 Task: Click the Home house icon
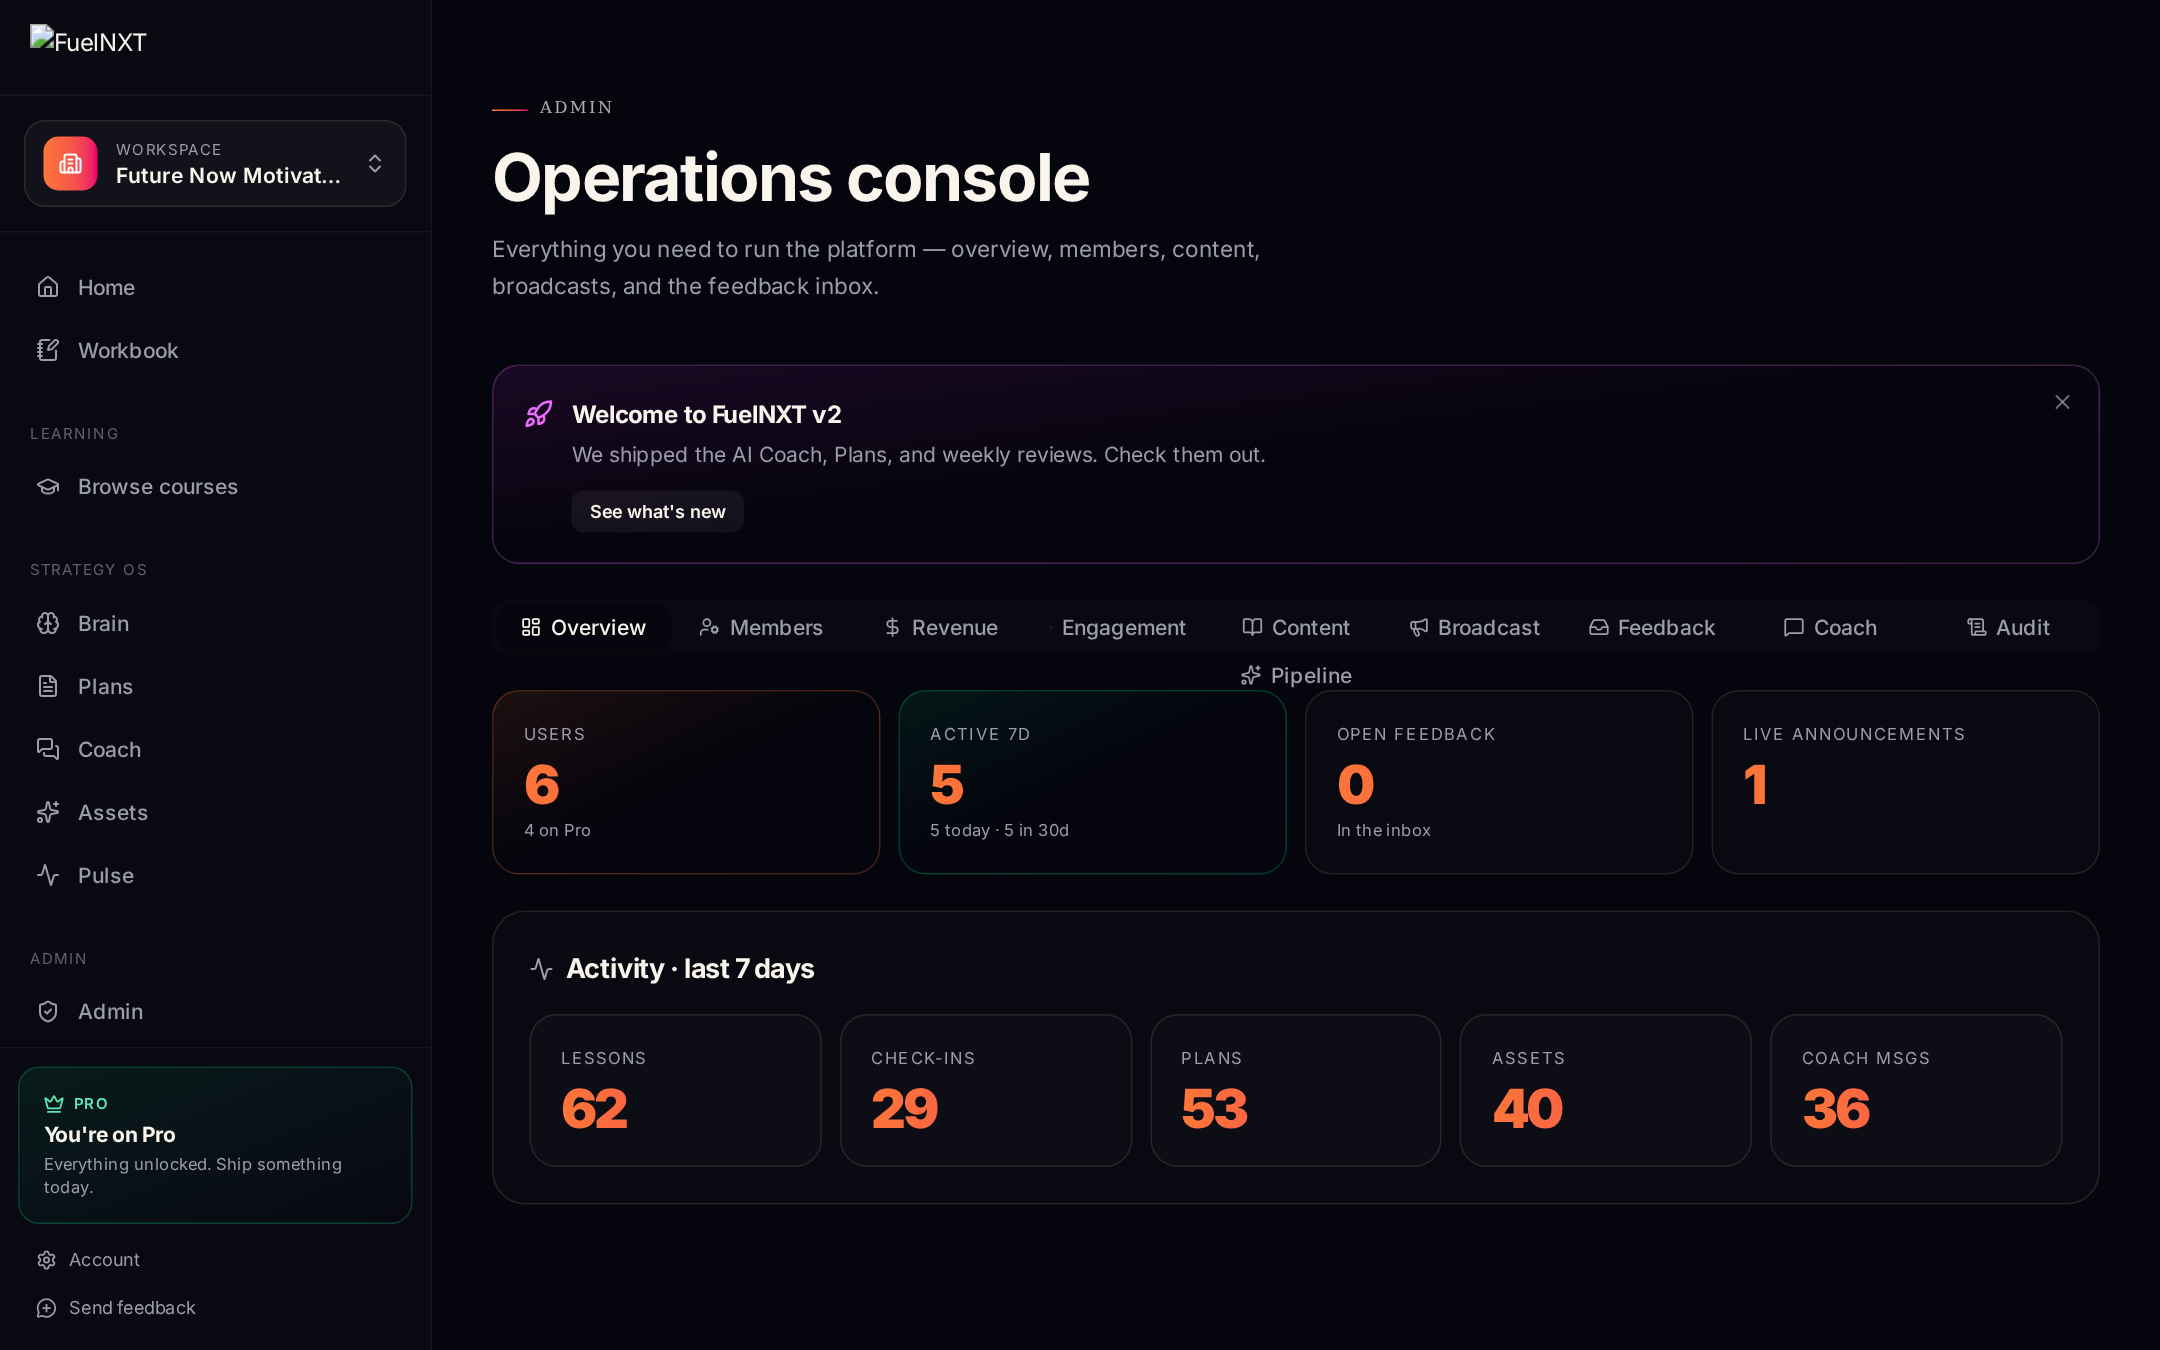point(48,287)
